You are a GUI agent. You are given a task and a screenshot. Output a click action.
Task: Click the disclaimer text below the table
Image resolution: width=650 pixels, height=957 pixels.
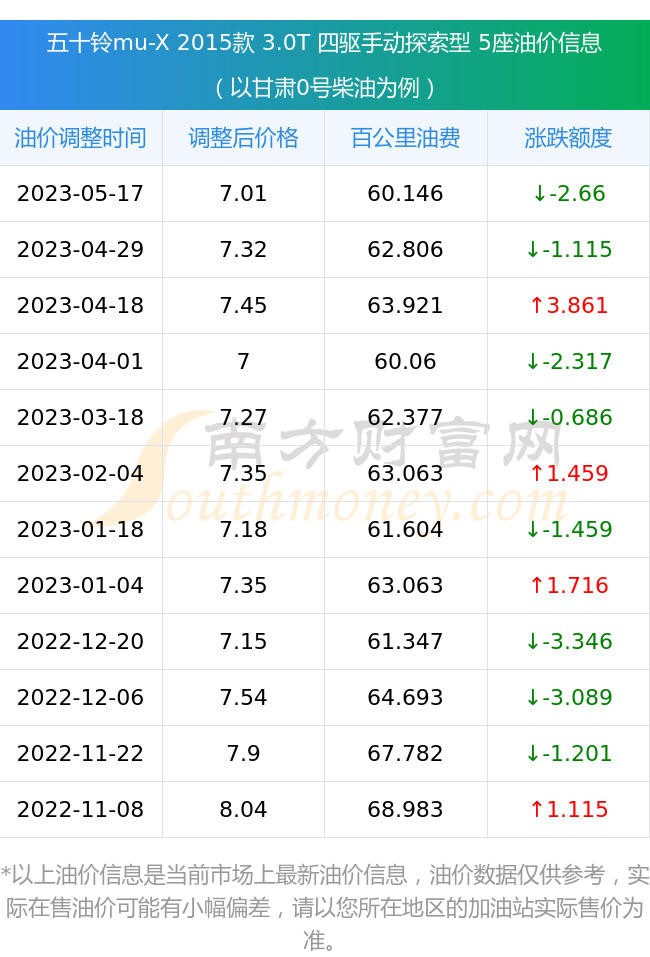point(325,908)
